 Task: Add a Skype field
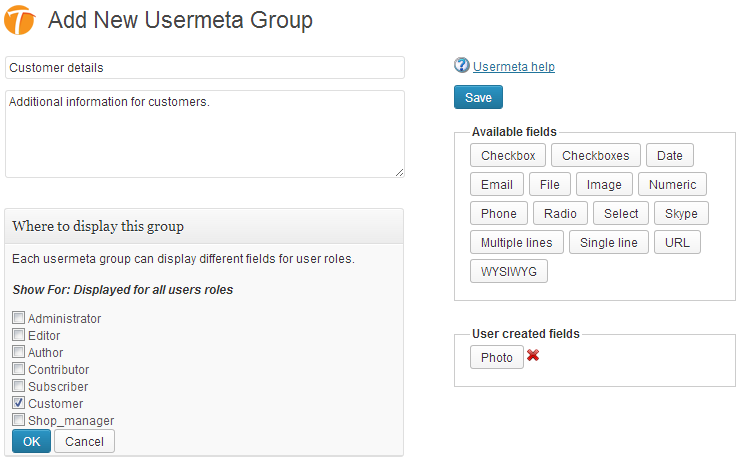point(681,213)
